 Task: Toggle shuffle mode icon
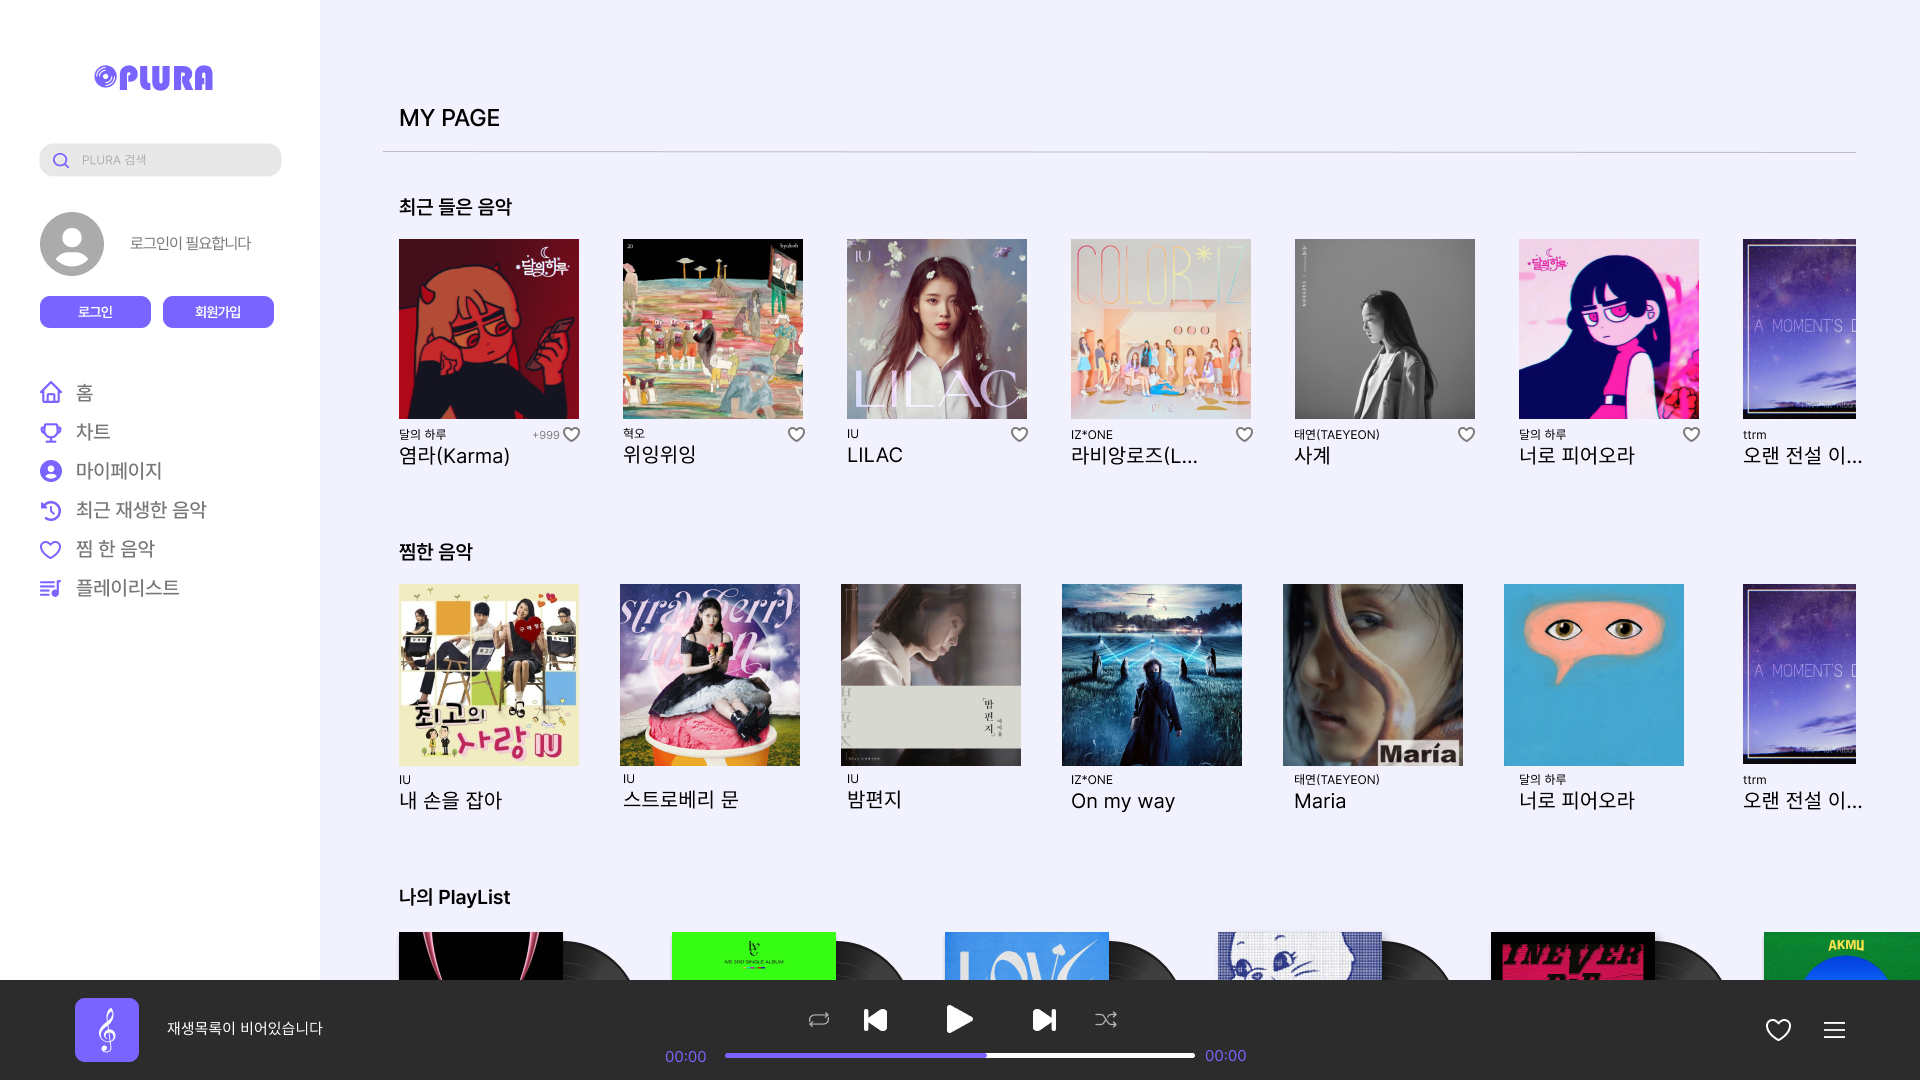(x=1105, y=1019)
